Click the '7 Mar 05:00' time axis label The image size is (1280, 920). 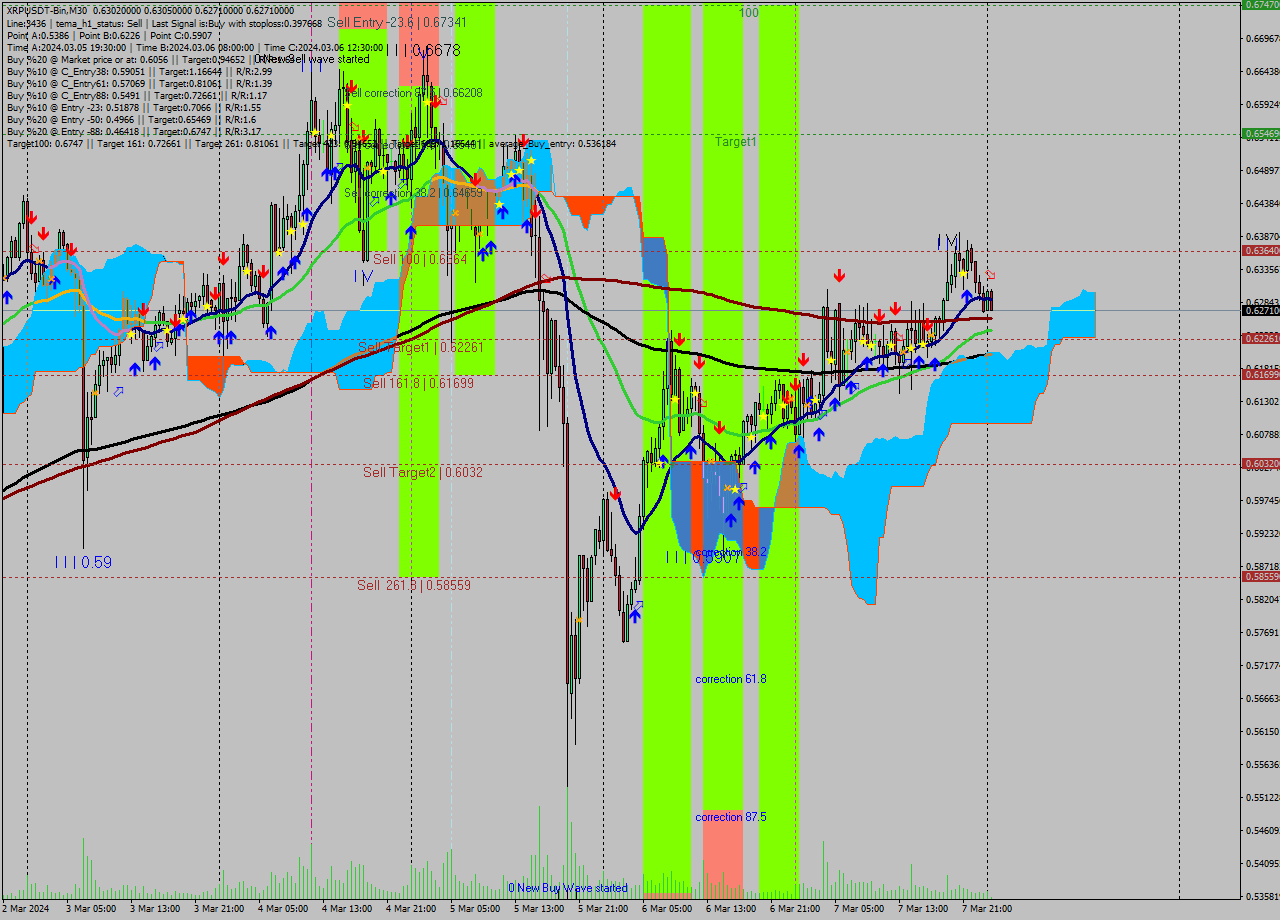859,909
